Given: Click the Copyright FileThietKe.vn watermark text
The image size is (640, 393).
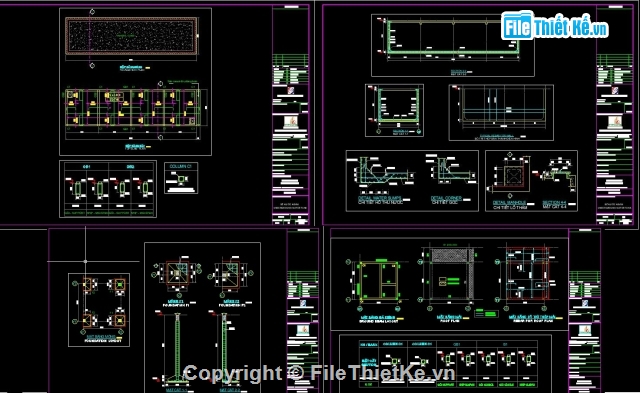Looking at the screenshot, I should [x=319, y=373].
